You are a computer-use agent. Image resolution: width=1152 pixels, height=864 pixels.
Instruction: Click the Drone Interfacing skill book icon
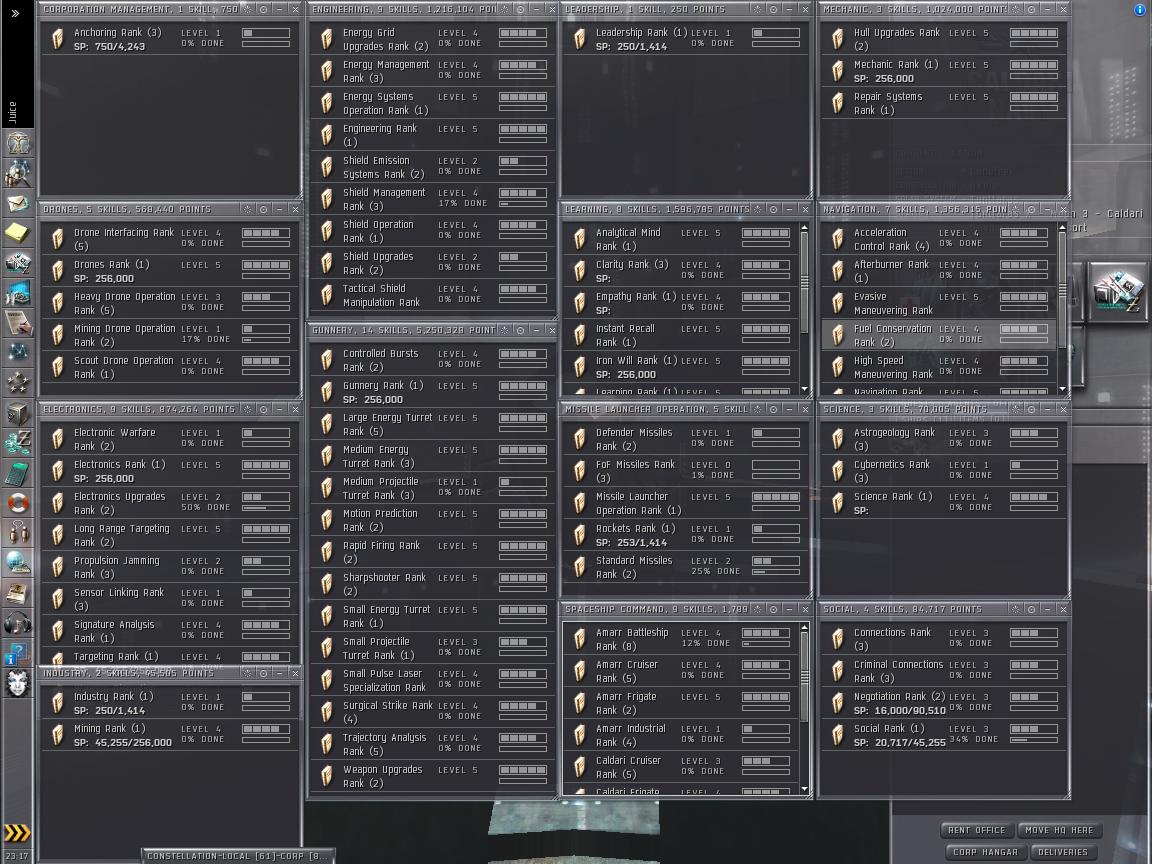(x=57, y=239)
